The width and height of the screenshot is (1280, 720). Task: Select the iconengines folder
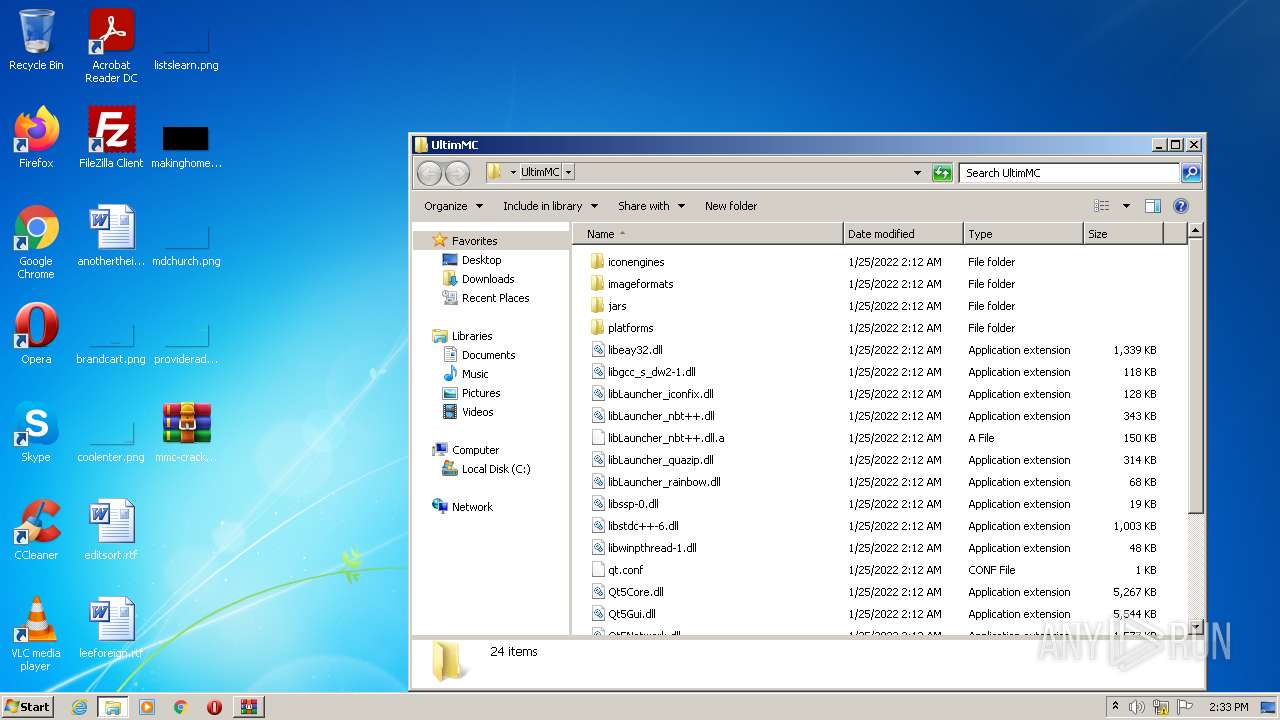pos(636,262)
